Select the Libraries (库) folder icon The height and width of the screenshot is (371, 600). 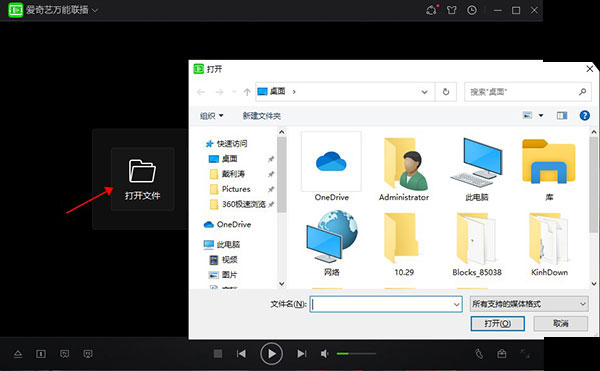click(549, 169)
